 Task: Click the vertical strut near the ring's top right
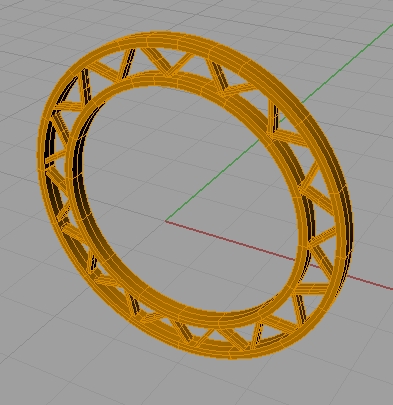(274, 118)
